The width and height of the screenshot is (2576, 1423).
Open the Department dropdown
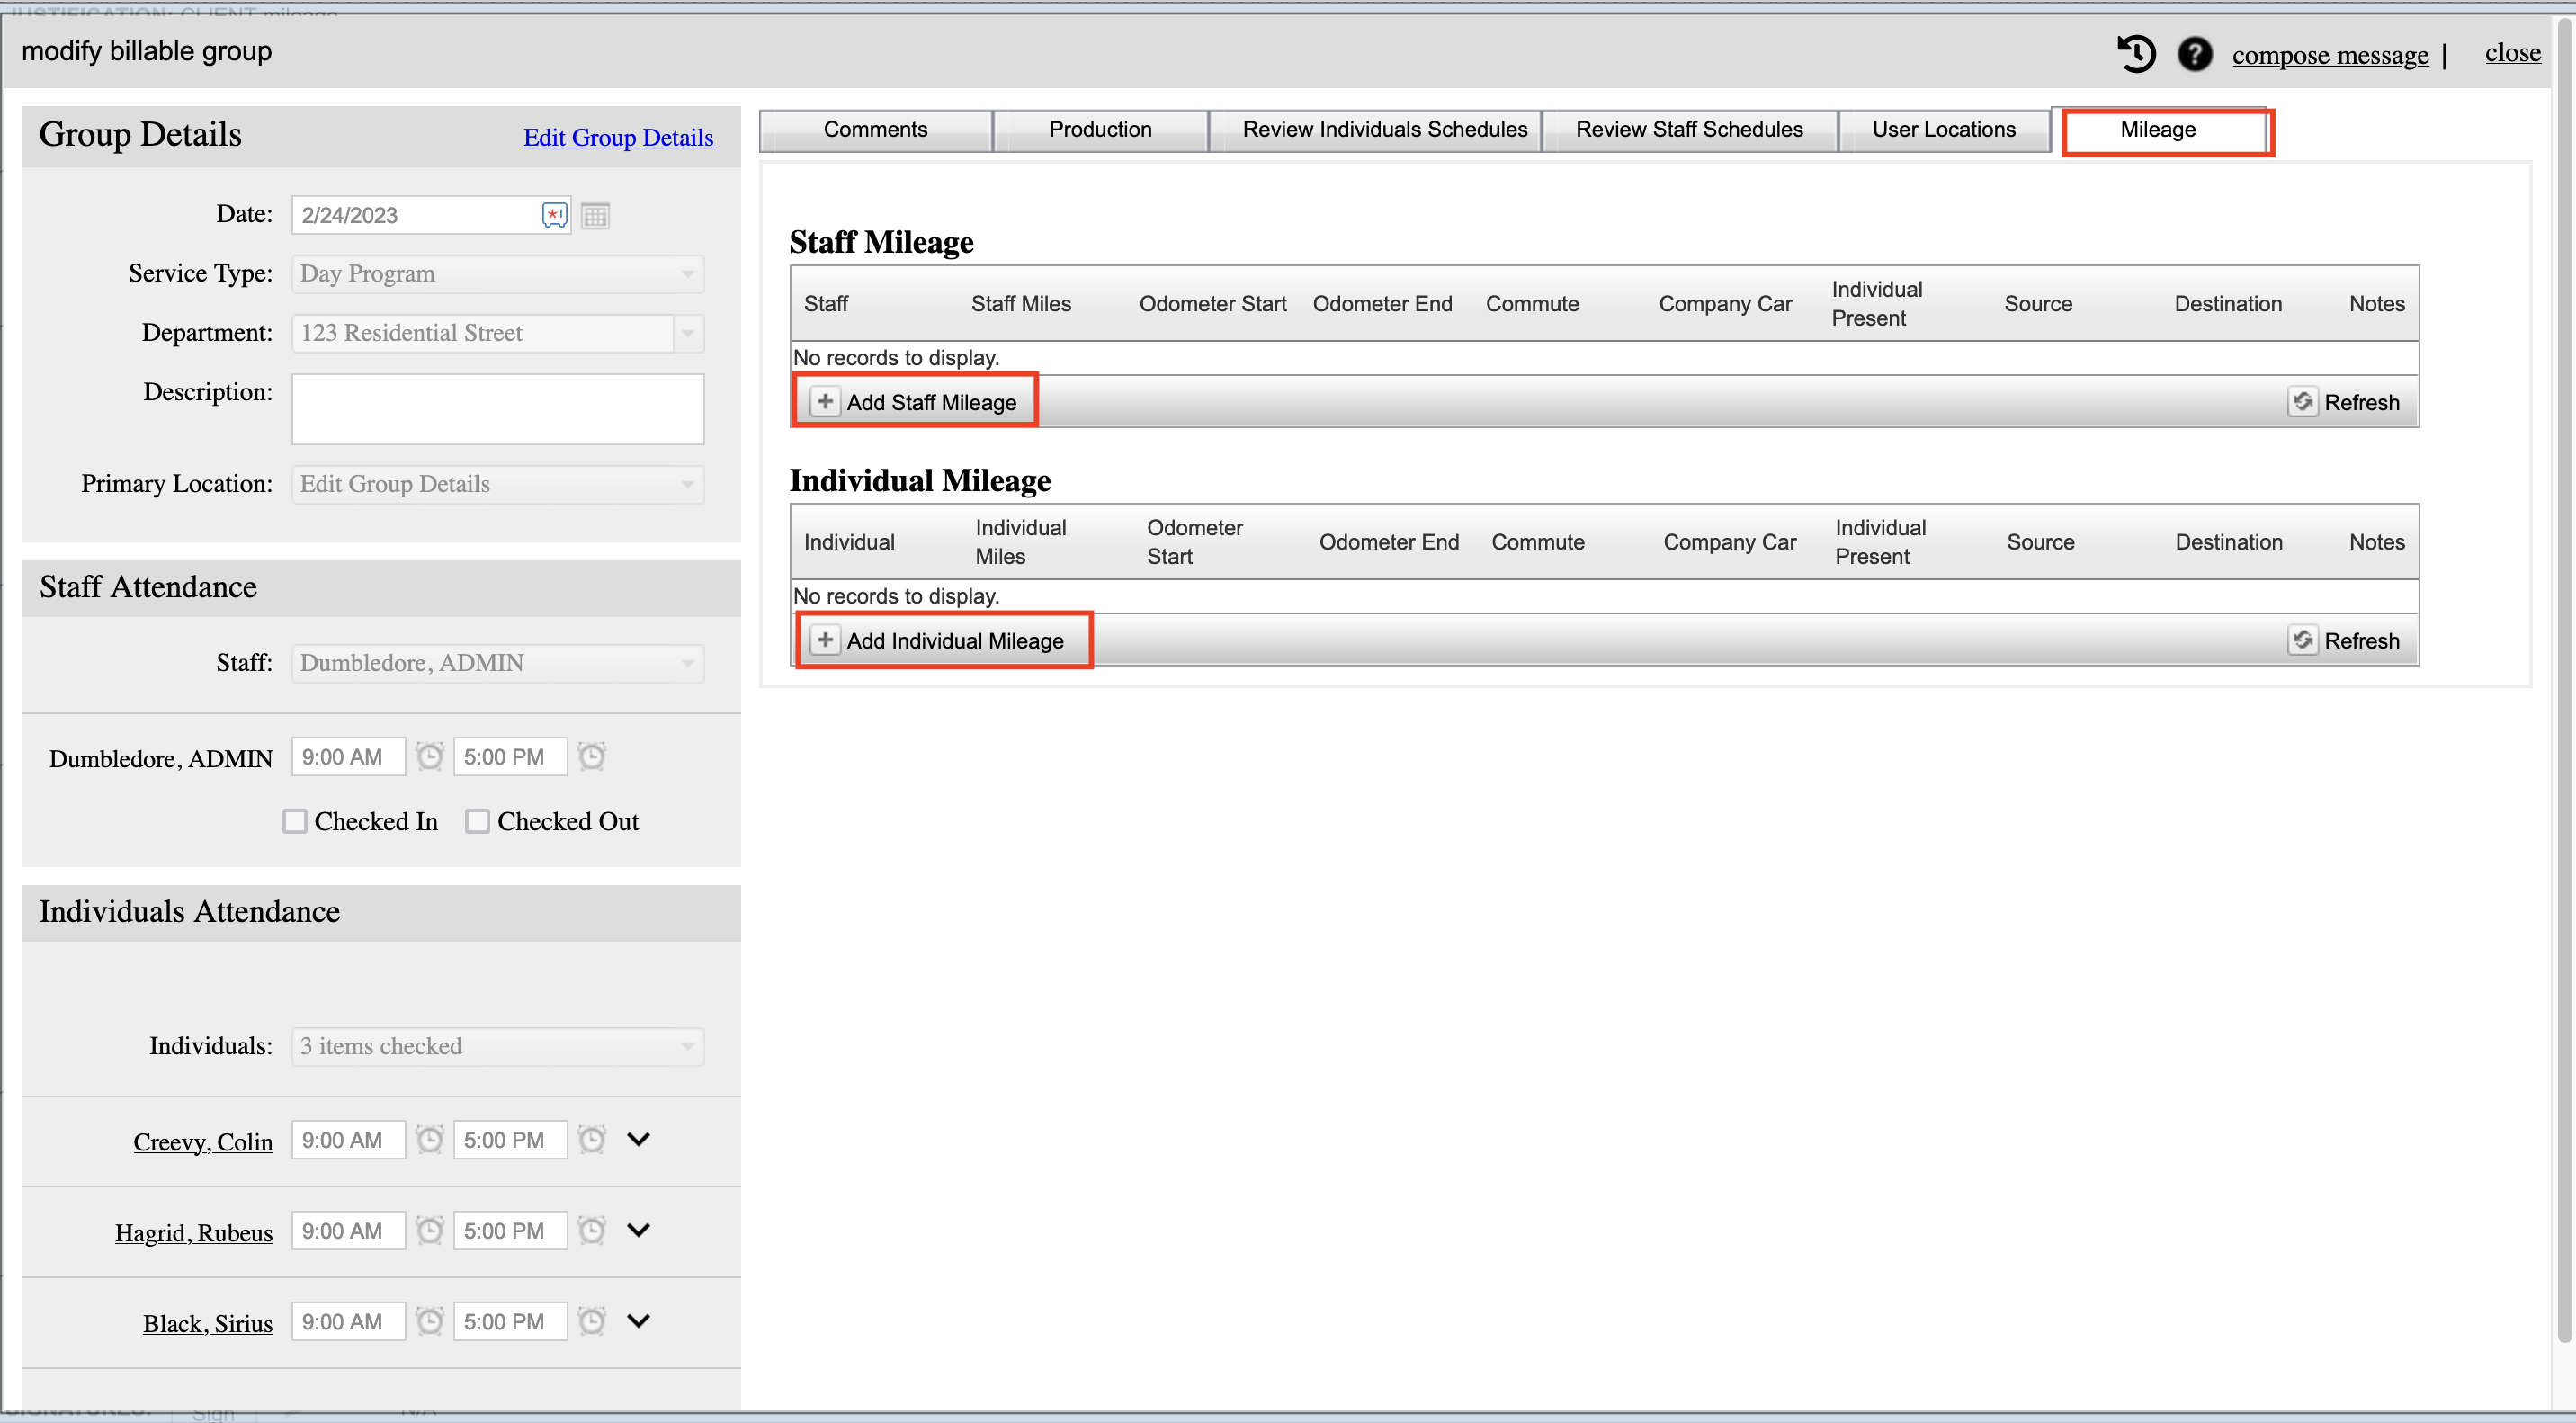(498, 333)
